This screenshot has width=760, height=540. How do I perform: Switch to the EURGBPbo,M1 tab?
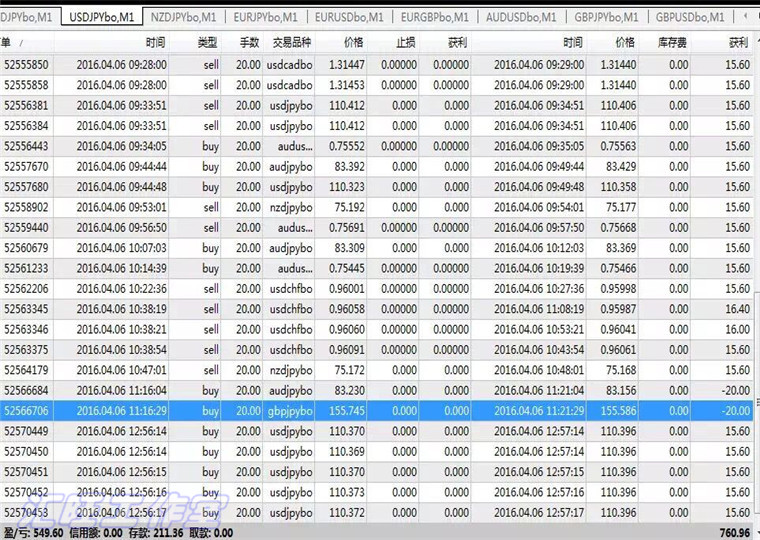435,17
